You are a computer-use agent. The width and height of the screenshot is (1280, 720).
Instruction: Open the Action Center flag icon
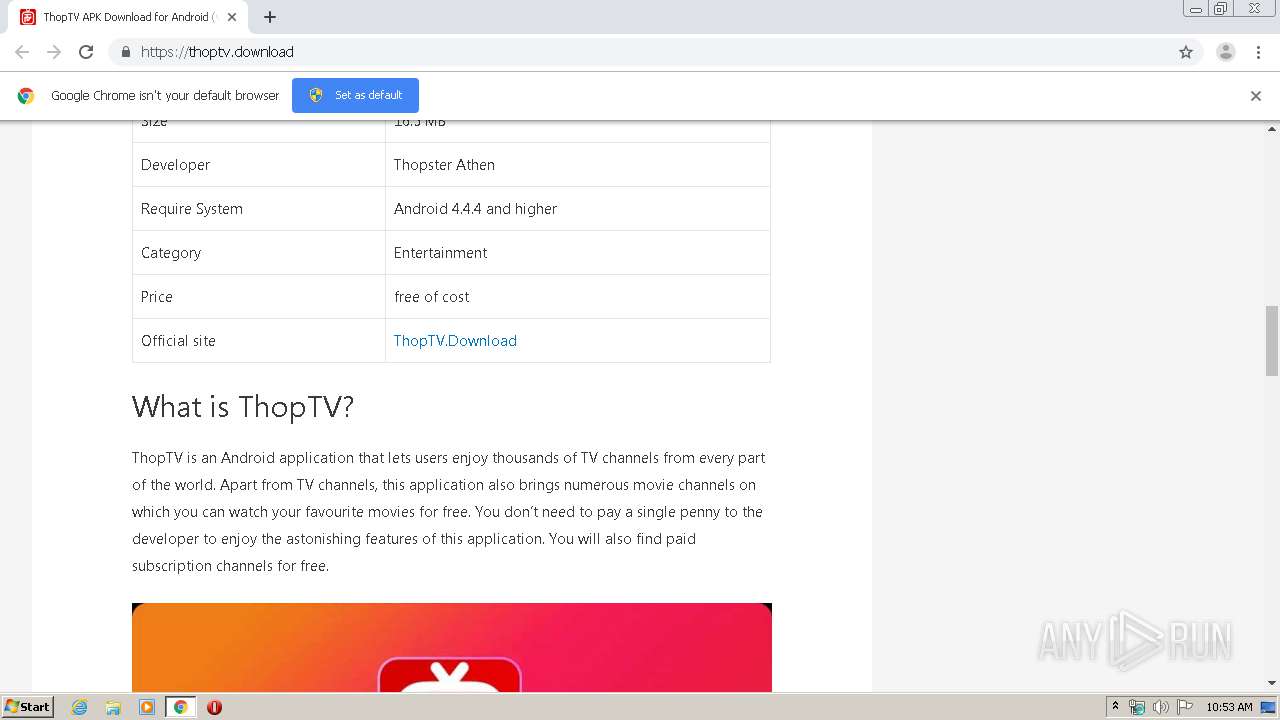pyautogui.click(x=1185, y=707)
